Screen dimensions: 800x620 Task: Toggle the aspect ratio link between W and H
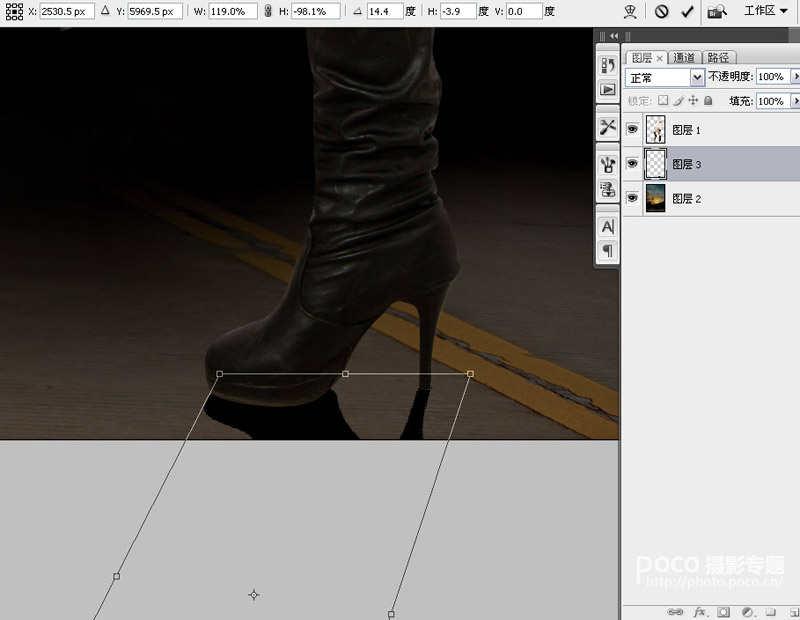click(268, 12)
